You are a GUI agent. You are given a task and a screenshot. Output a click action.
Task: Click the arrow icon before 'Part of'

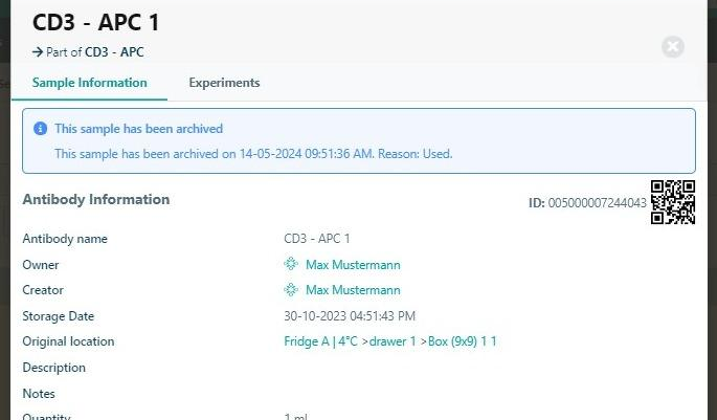click(x=37, y=52)
